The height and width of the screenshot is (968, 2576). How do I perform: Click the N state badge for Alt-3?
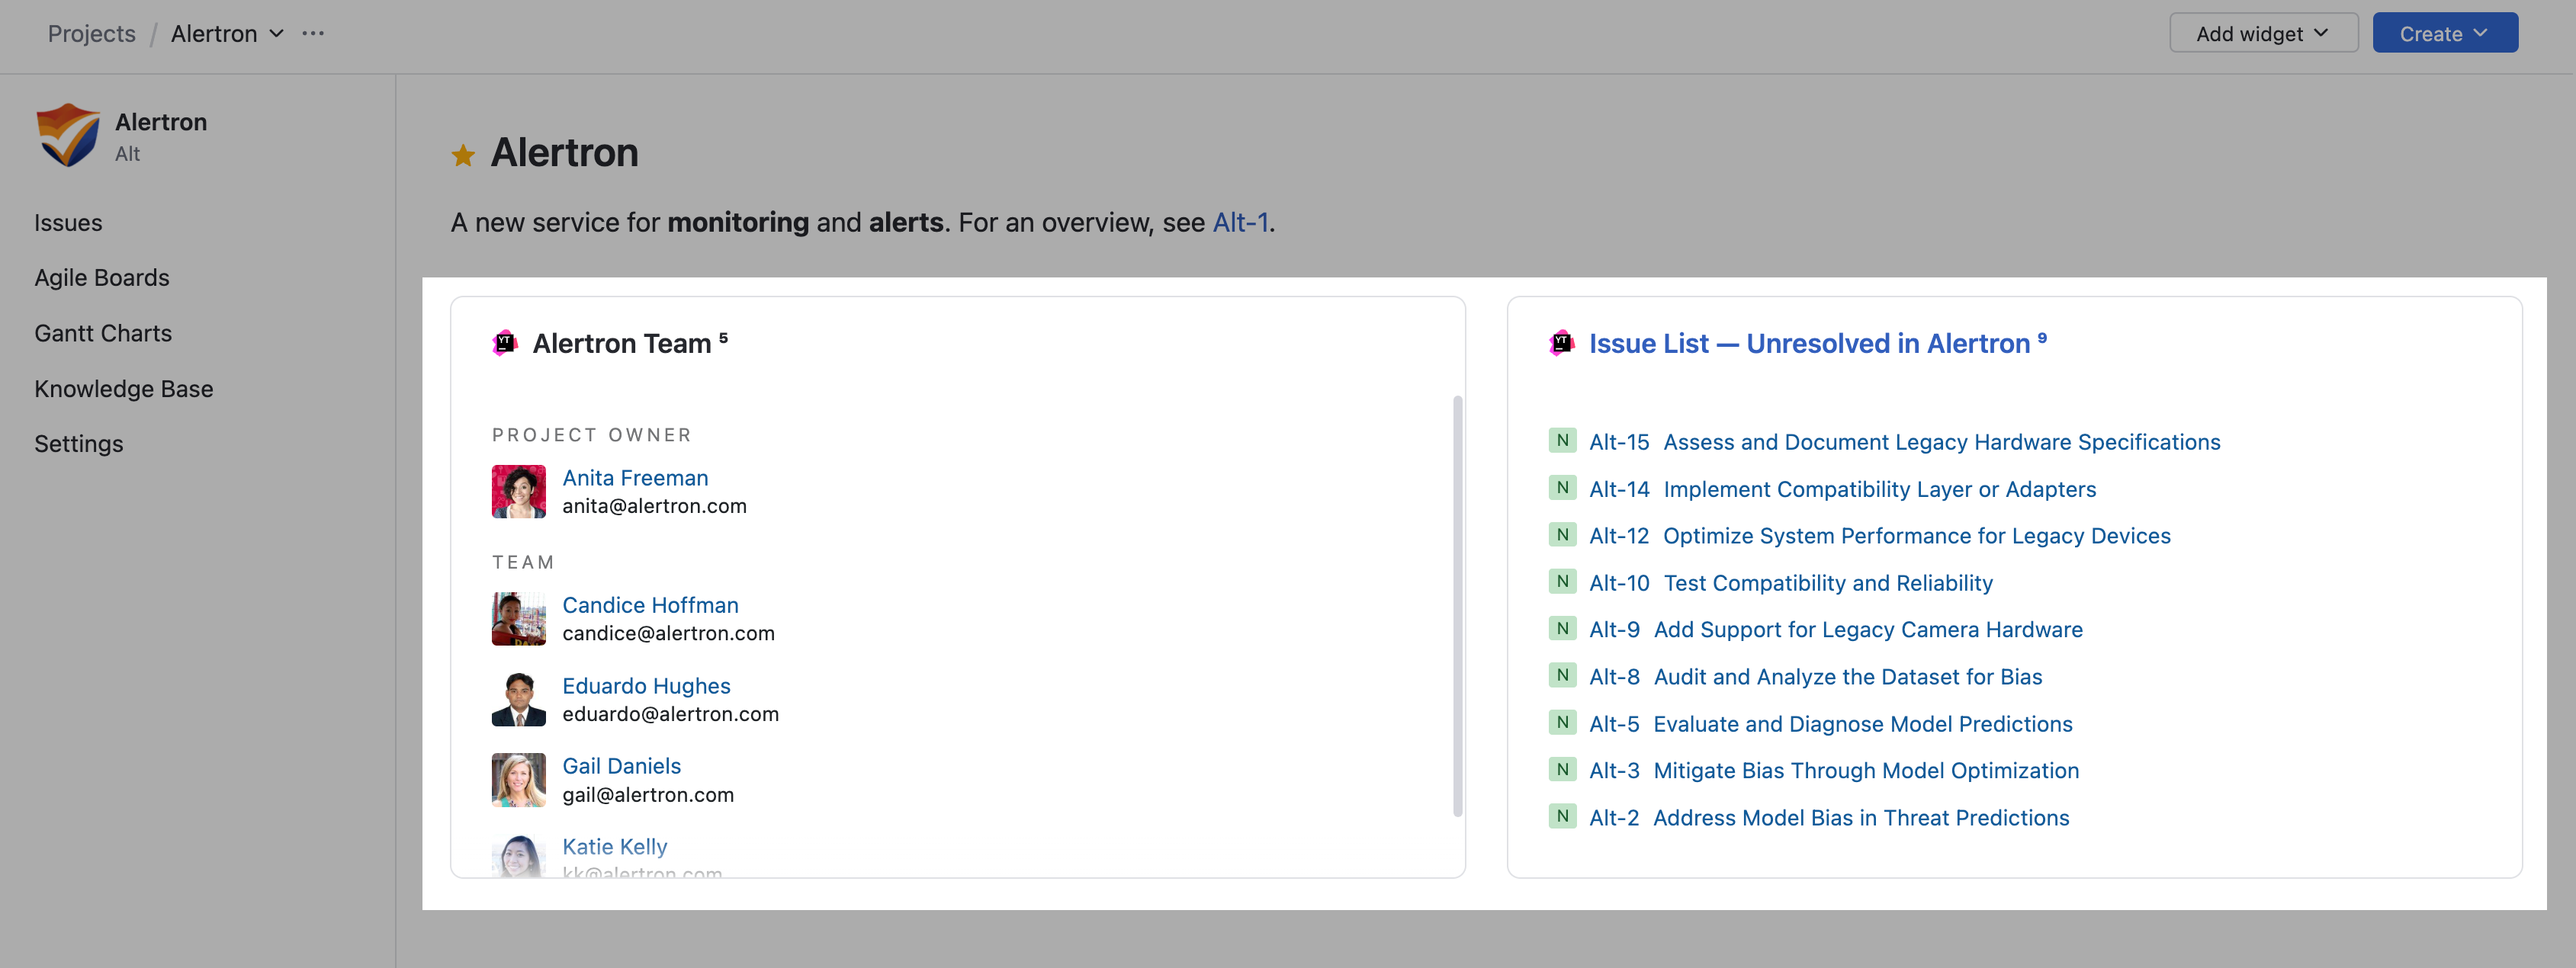click(x=1562, y=769)
